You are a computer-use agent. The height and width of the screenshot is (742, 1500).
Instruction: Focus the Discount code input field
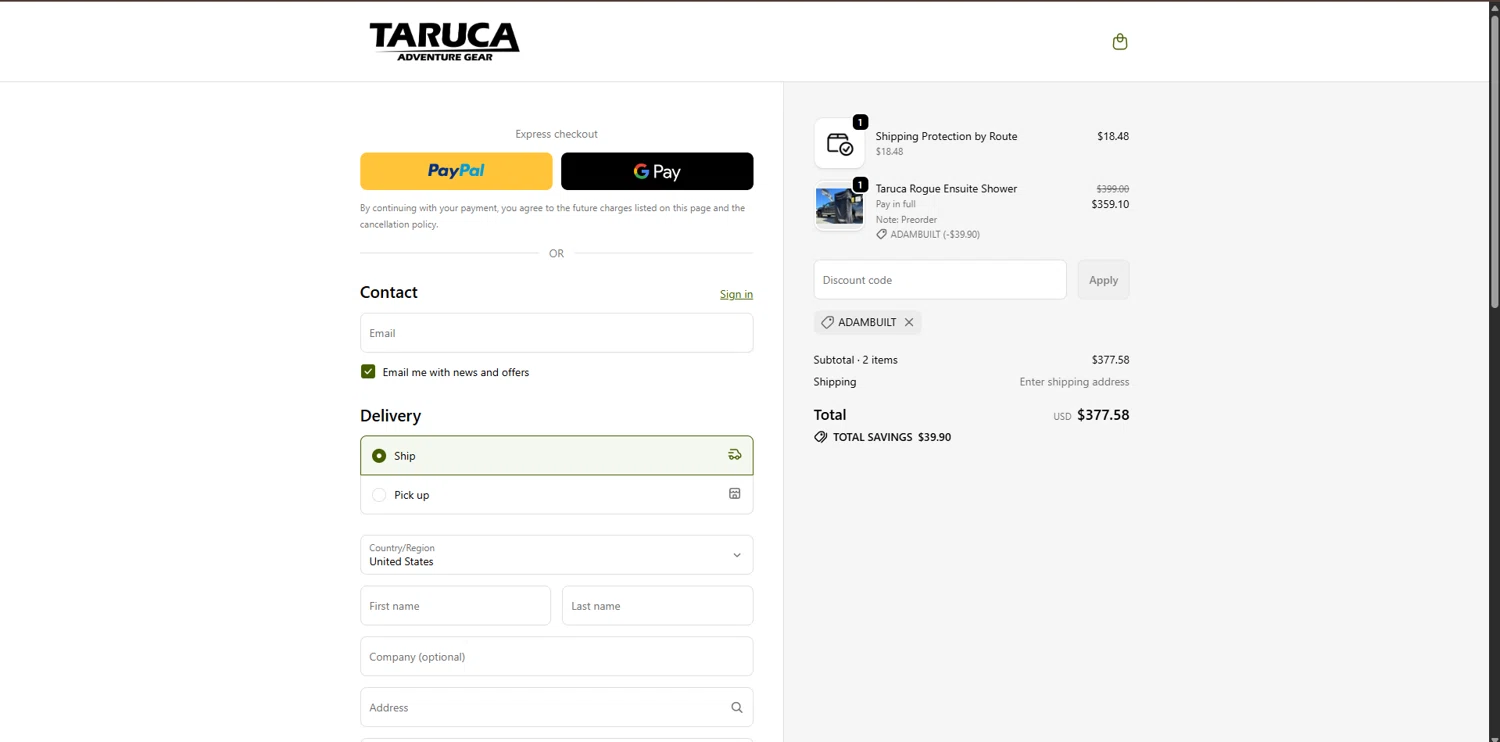pyautogui.click(x=940, y=280)
